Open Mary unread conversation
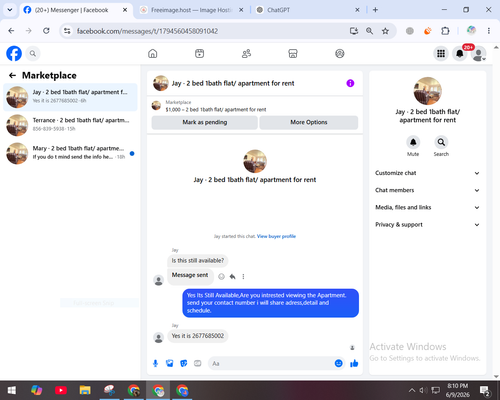Screen dimensions: 500x400 (70, 153)
